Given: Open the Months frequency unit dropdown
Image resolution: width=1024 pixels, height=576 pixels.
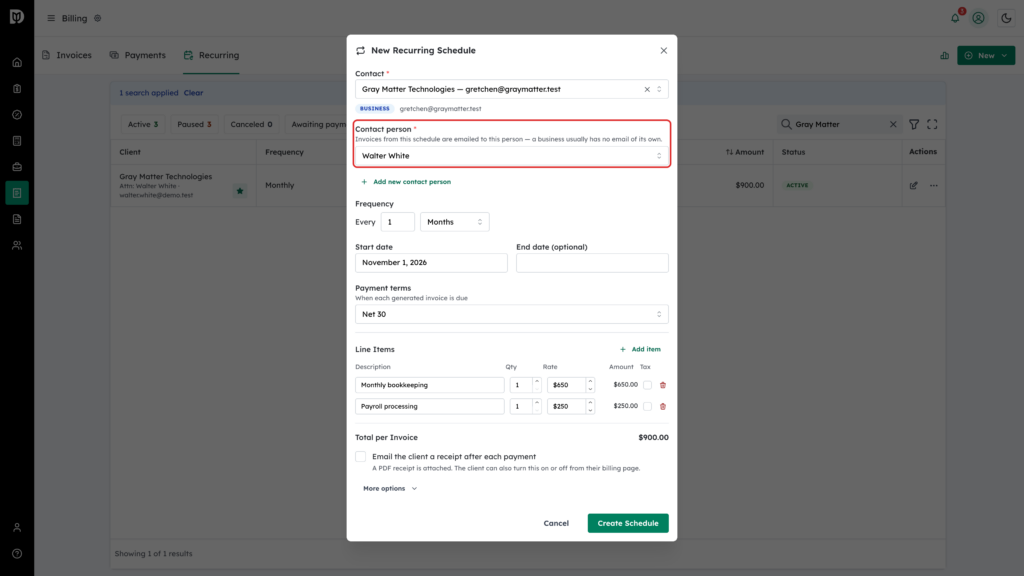Looking at the screenshot, I should (455, 222).
